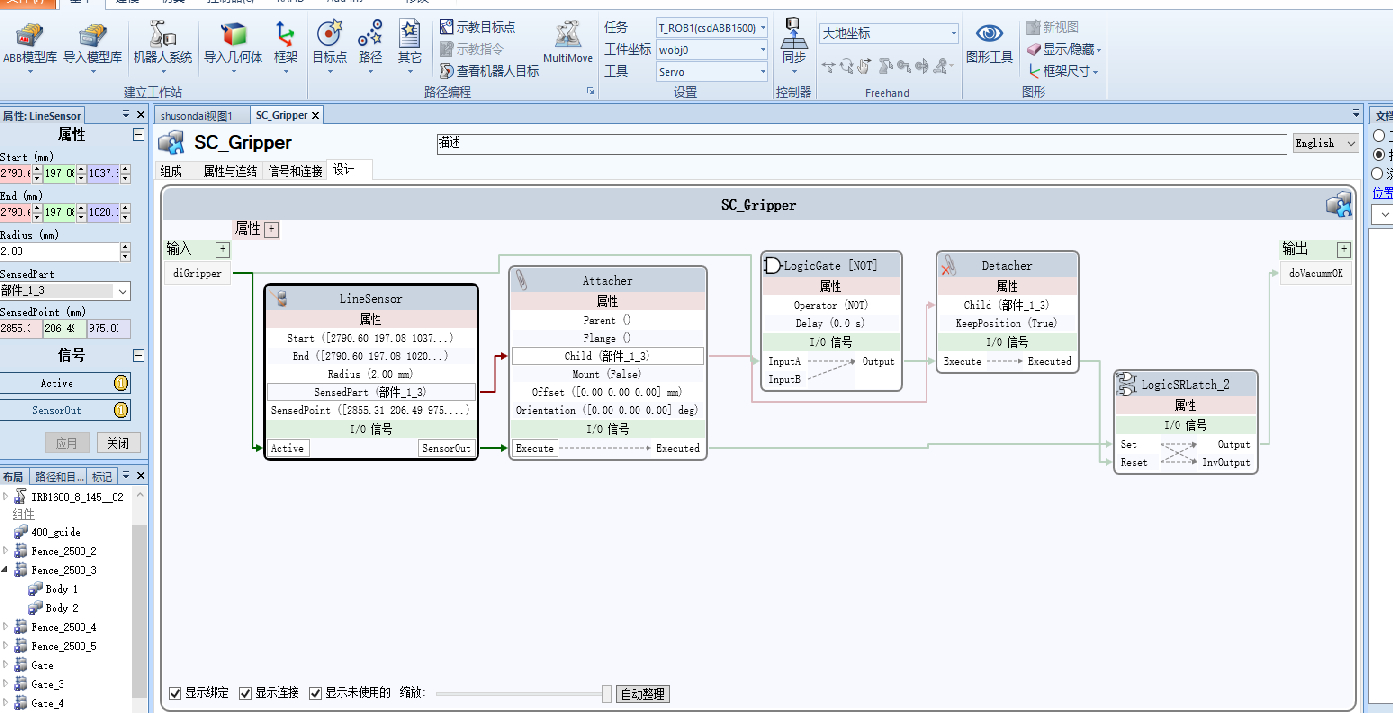The height and width of the screenshot is (713, 1393).
Task: Open the 导入模型库 import library
Action: pyautogui.click(x=92, y=46)
